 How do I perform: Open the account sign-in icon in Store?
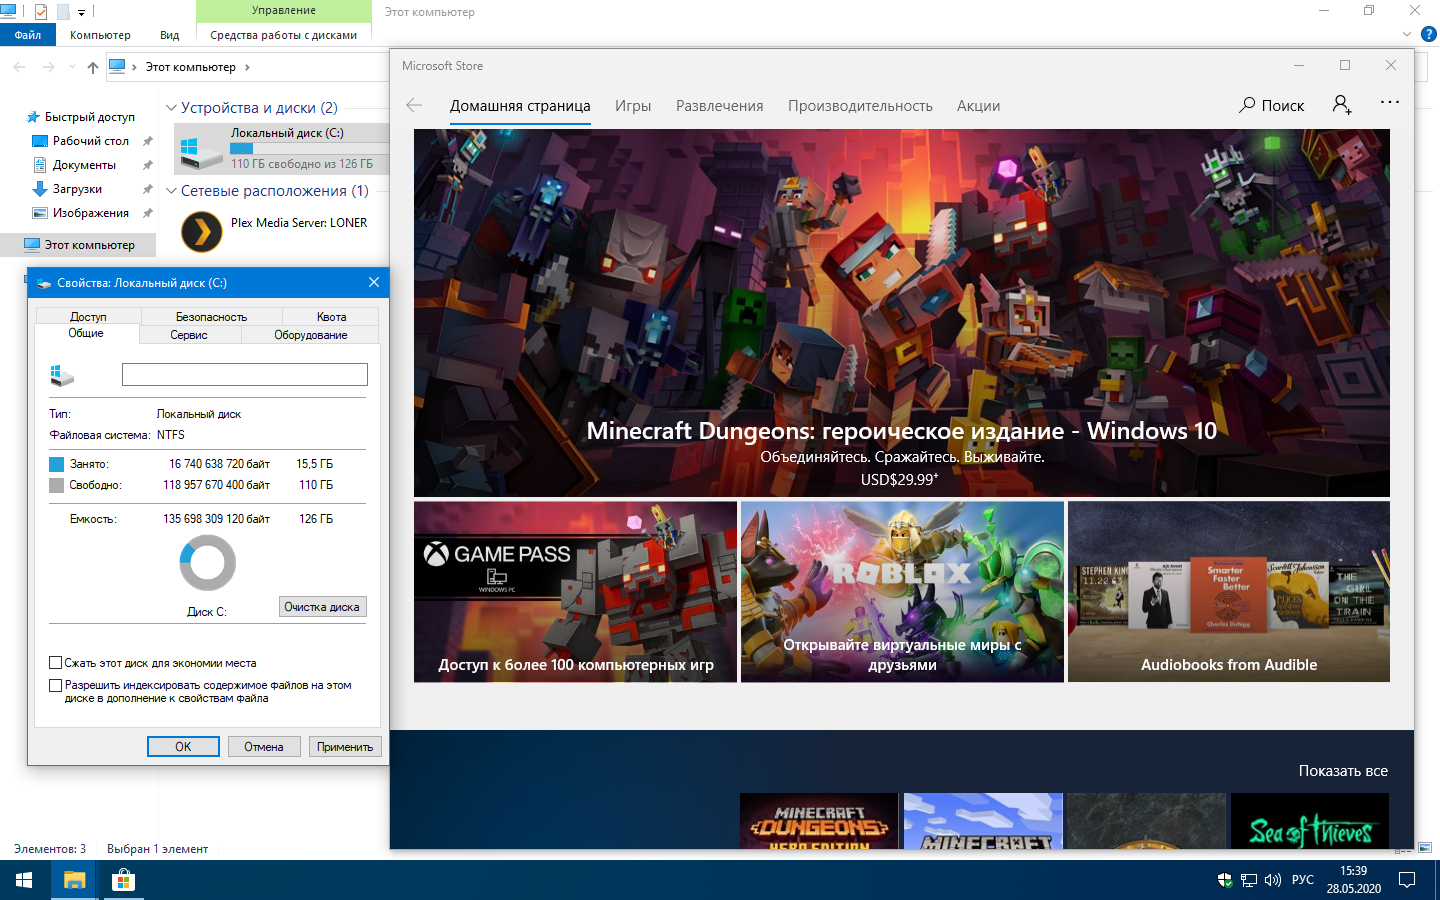[x=1342, y=105]
